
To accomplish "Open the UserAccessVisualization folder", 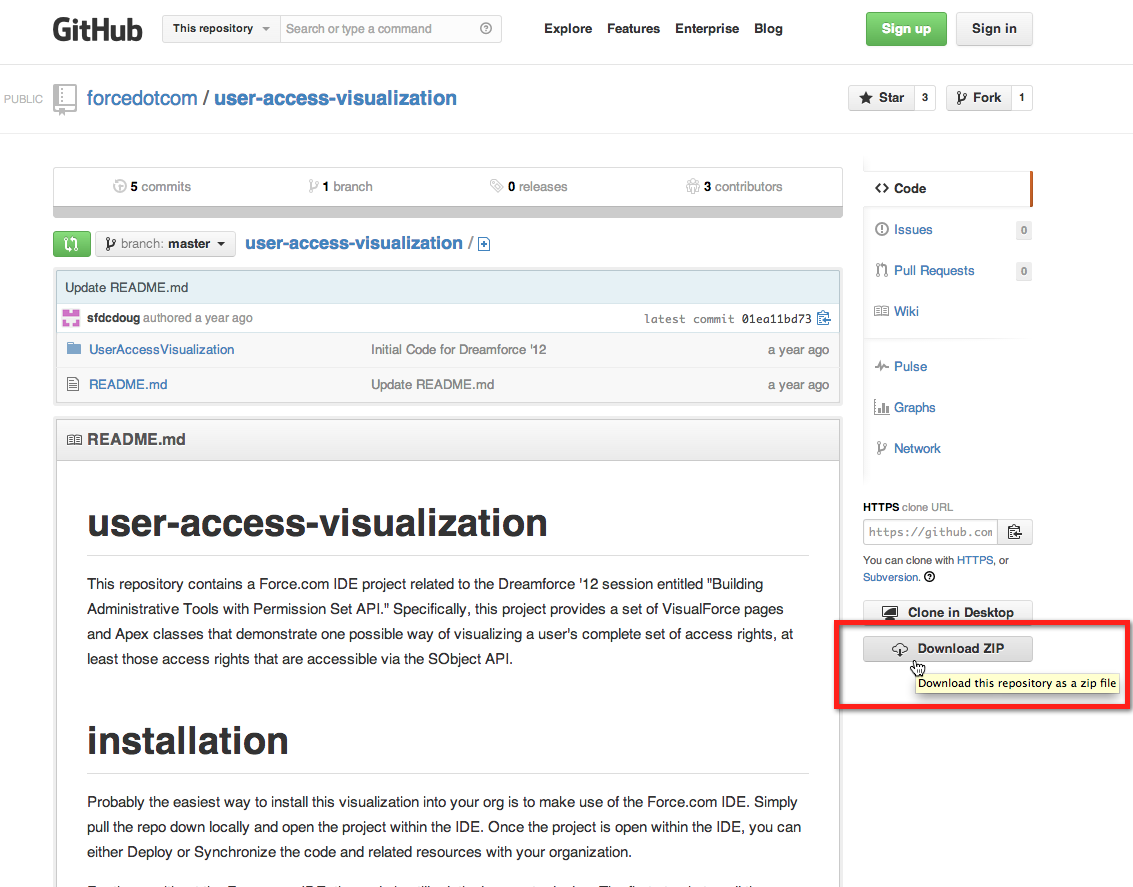I will coord(161,350).
